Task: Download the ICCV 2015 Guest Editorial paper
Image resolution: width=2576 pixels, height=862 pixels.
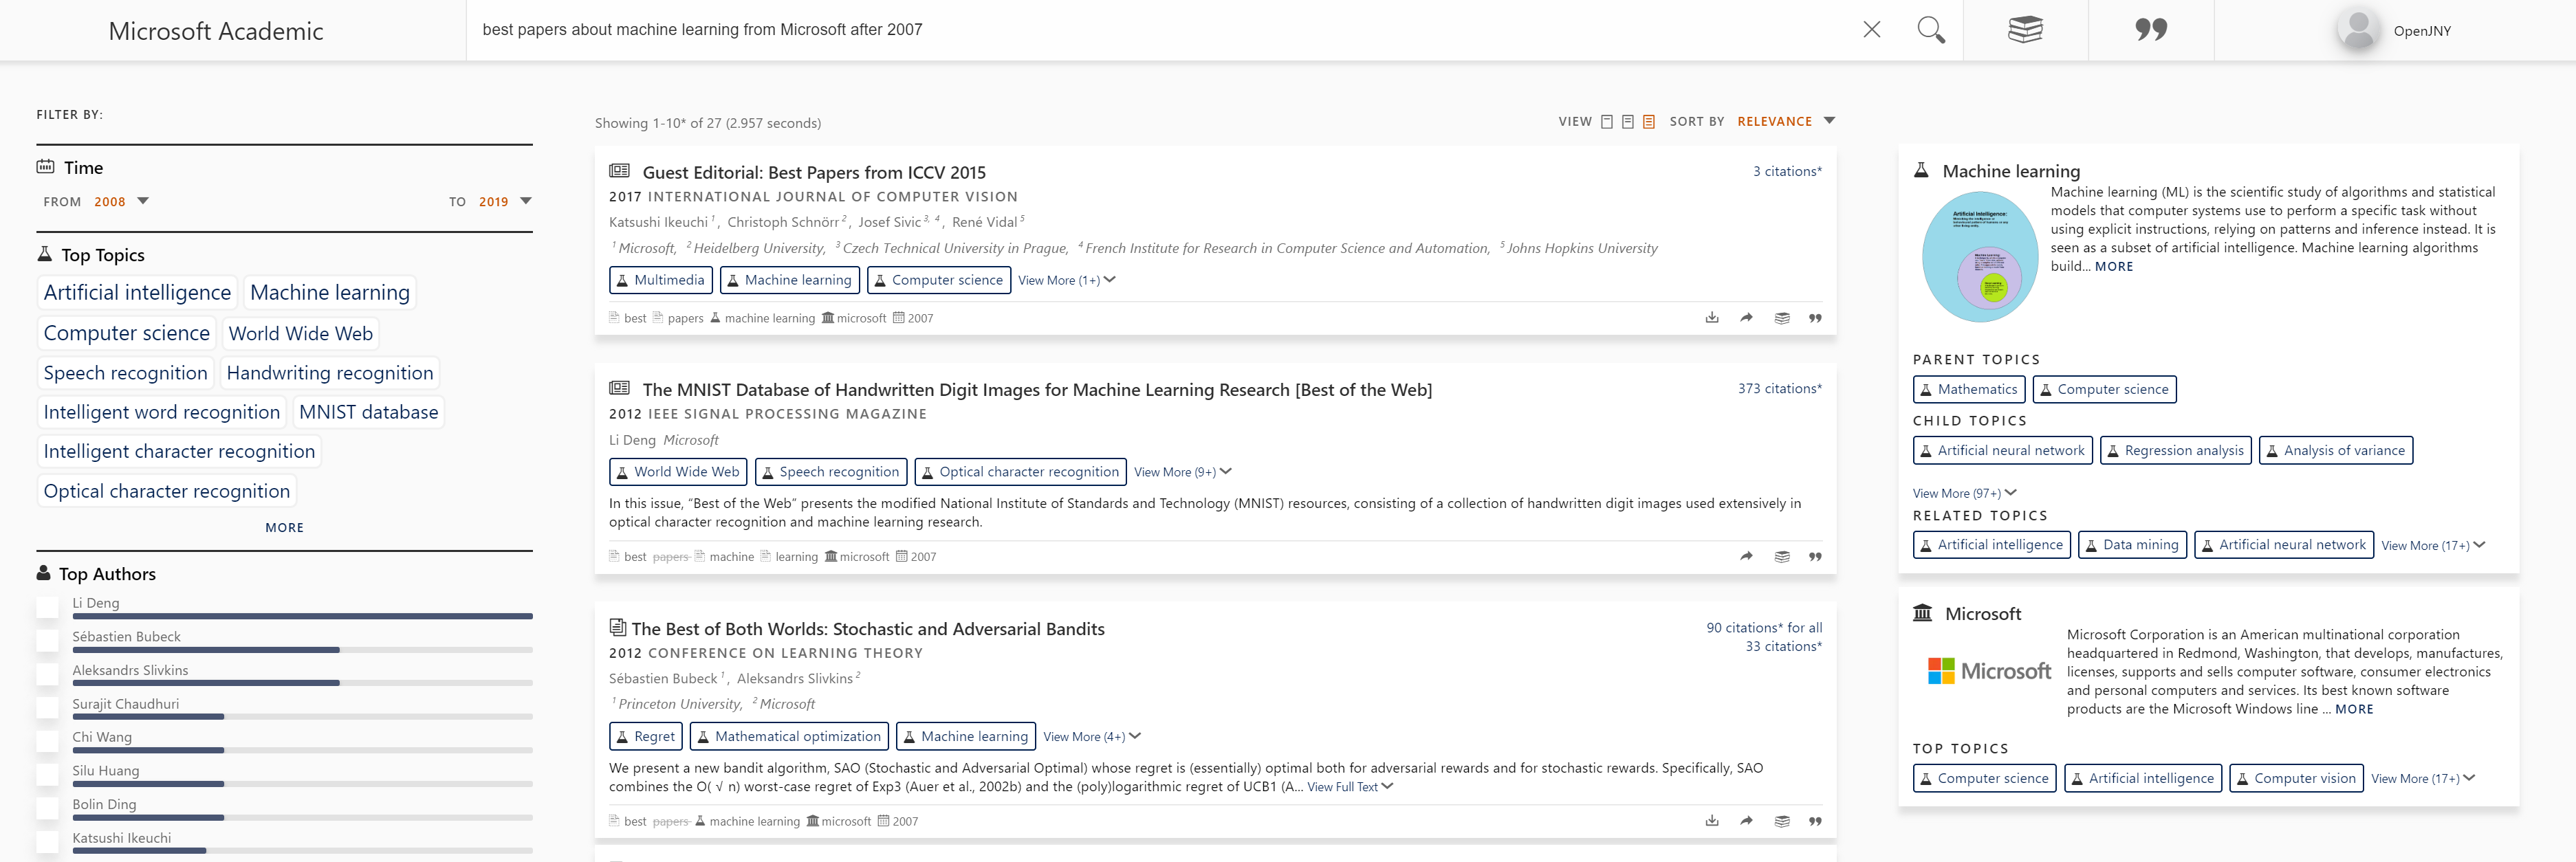Action: pos(1712,318)
